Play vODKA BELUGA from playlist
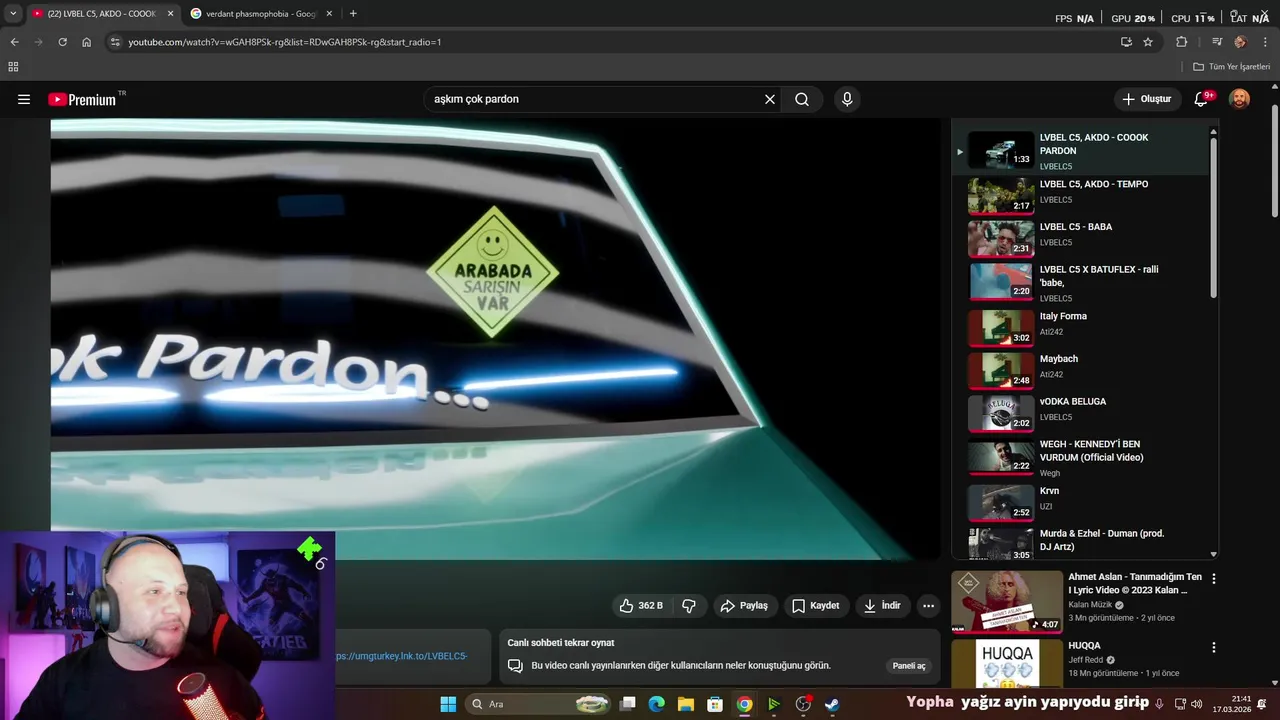The width and height of the screenshot is (1280, 720). tap(1081, 413)
